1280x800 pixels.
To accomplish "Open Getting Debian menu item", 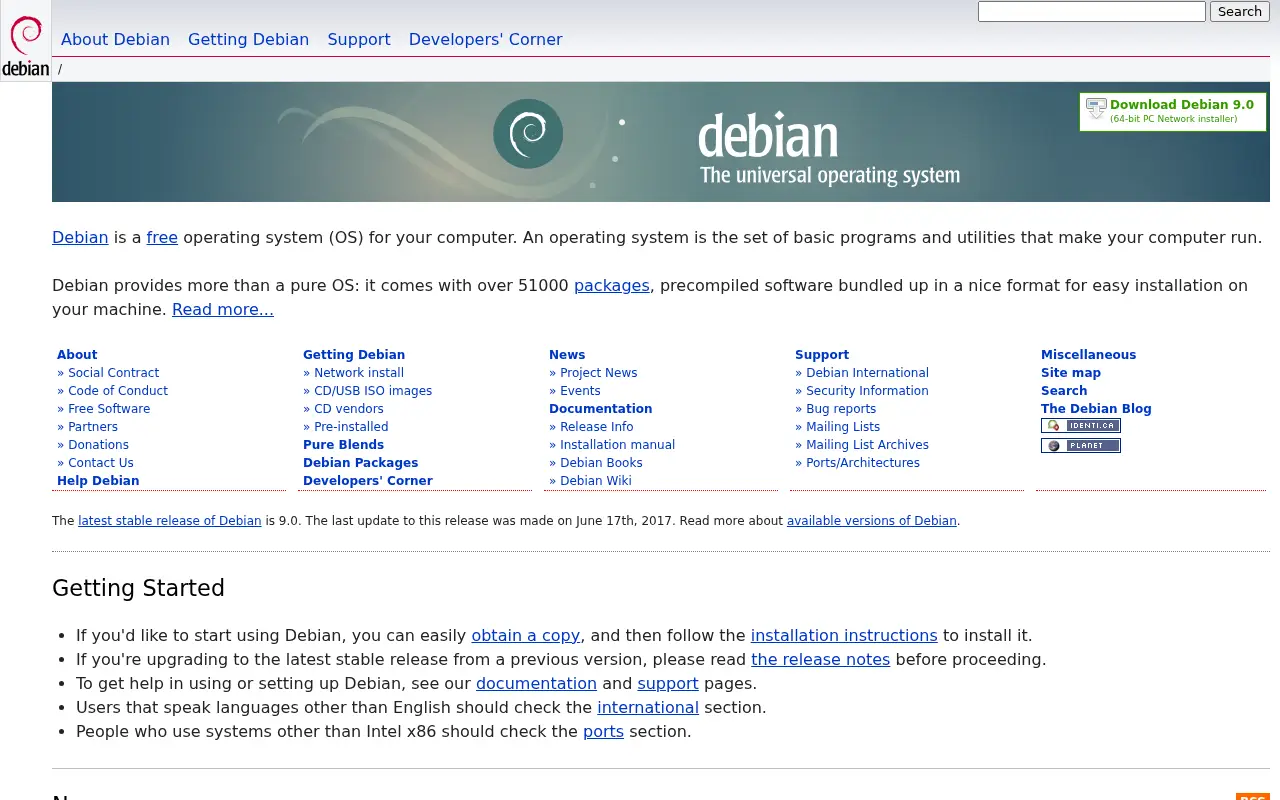I will (x=248, y=39).
